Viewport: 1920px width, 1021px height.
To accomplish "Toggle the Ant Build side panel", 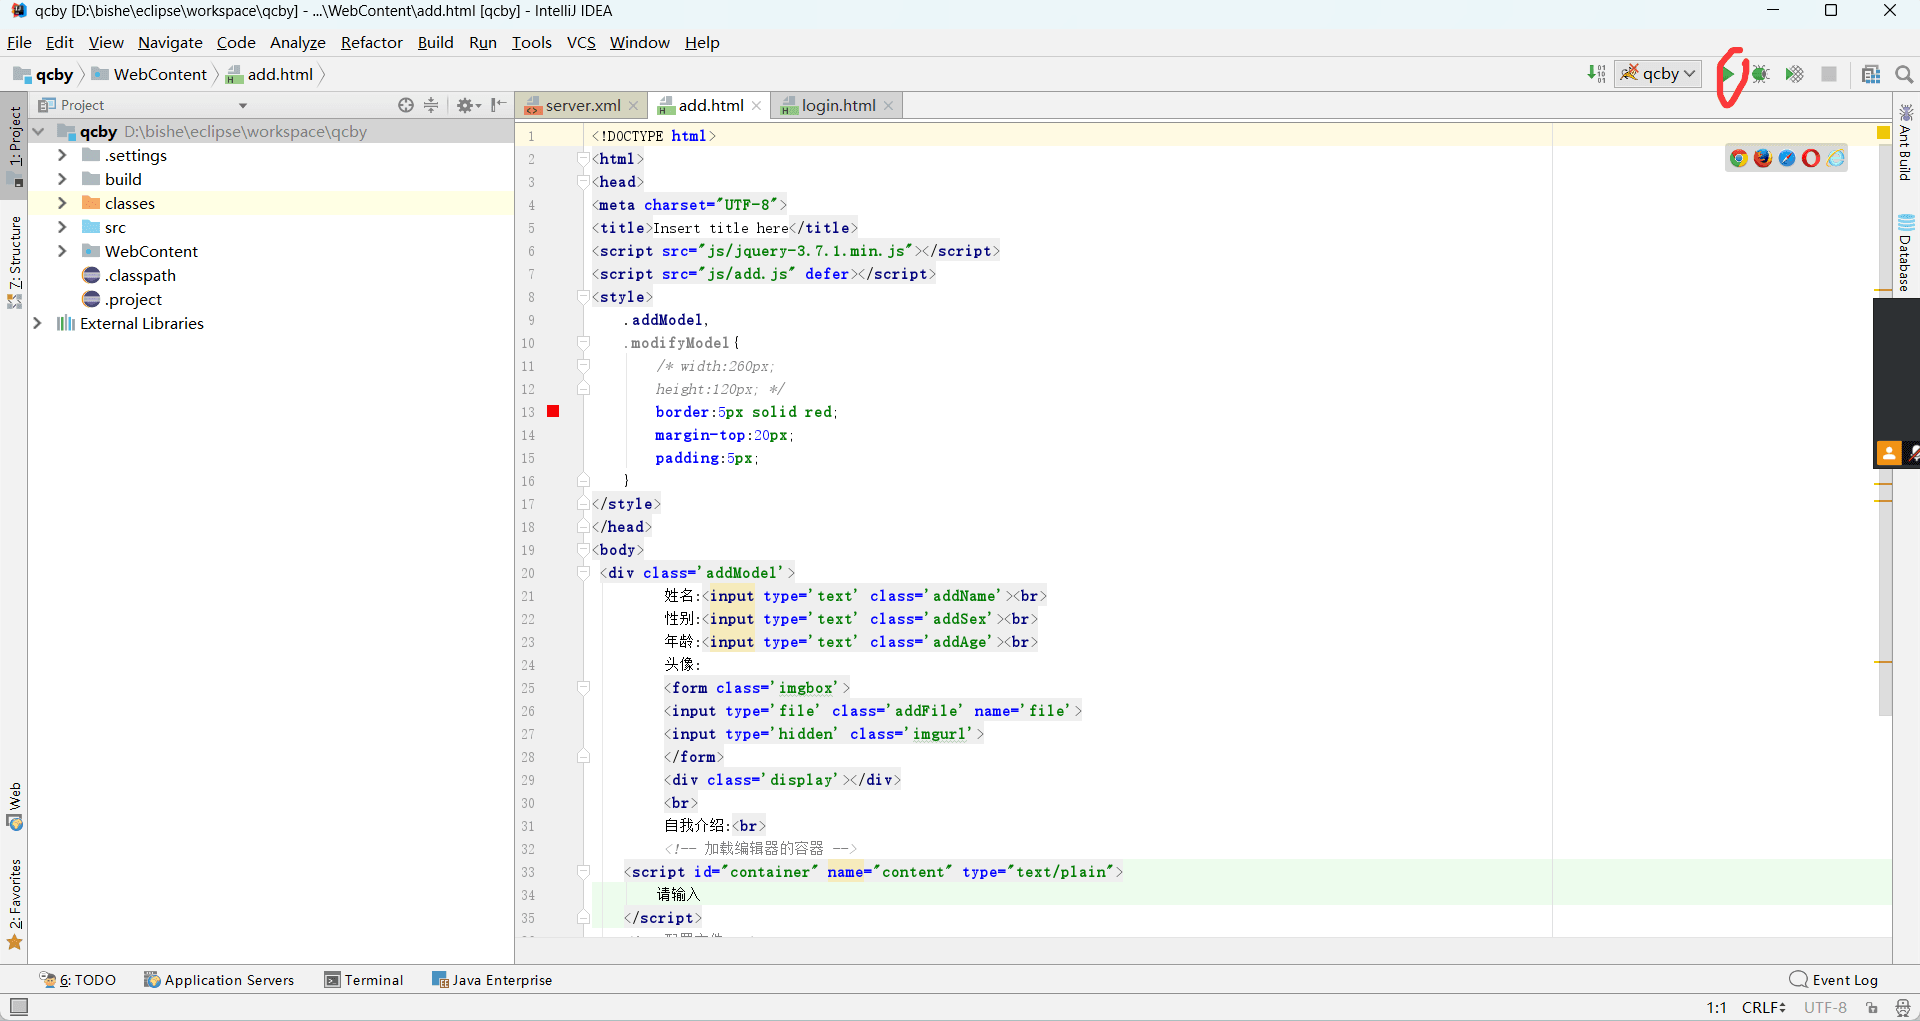I will point(1906,142).
